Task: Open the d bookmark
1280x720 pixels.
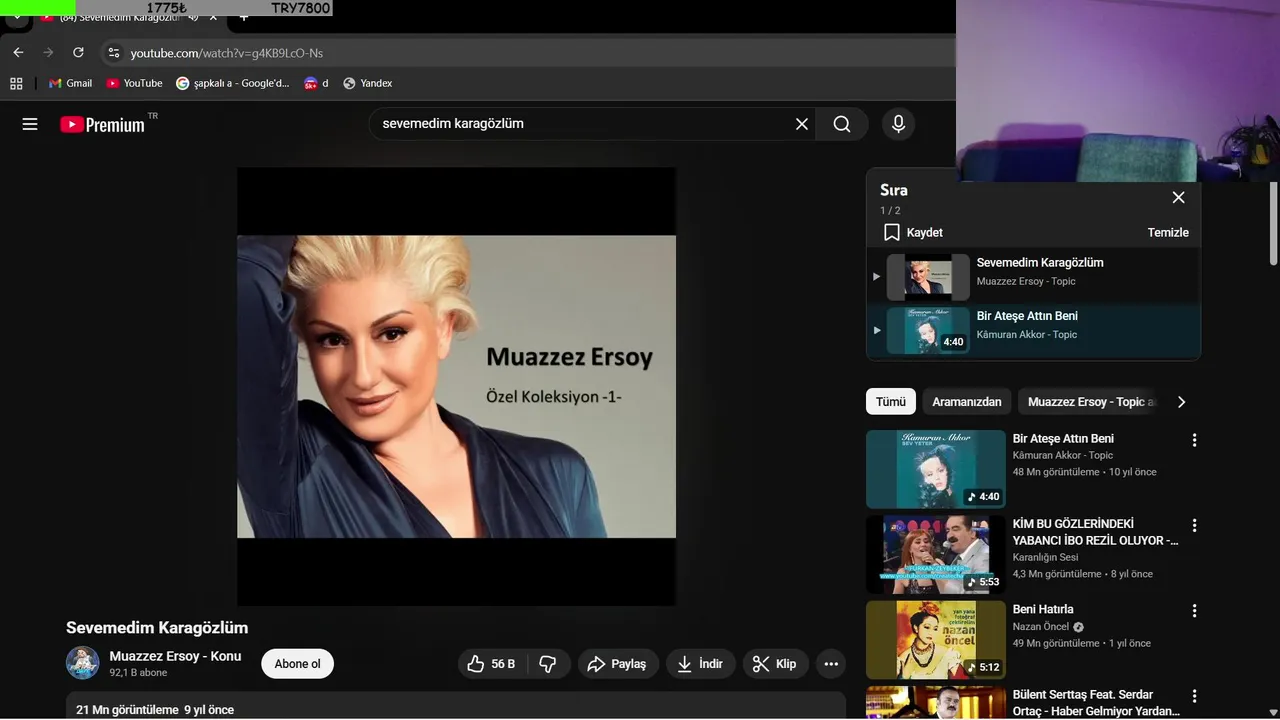Action: (316, 83)
